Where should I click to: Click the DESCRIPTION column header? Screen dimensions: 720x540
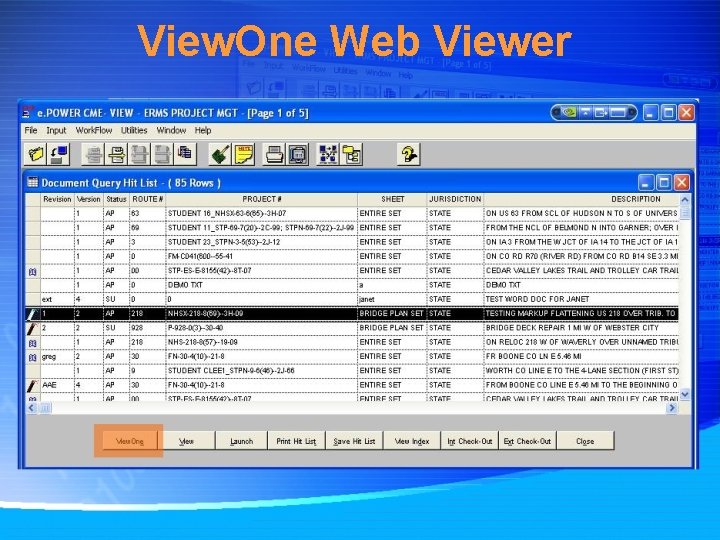pos(636,199)
